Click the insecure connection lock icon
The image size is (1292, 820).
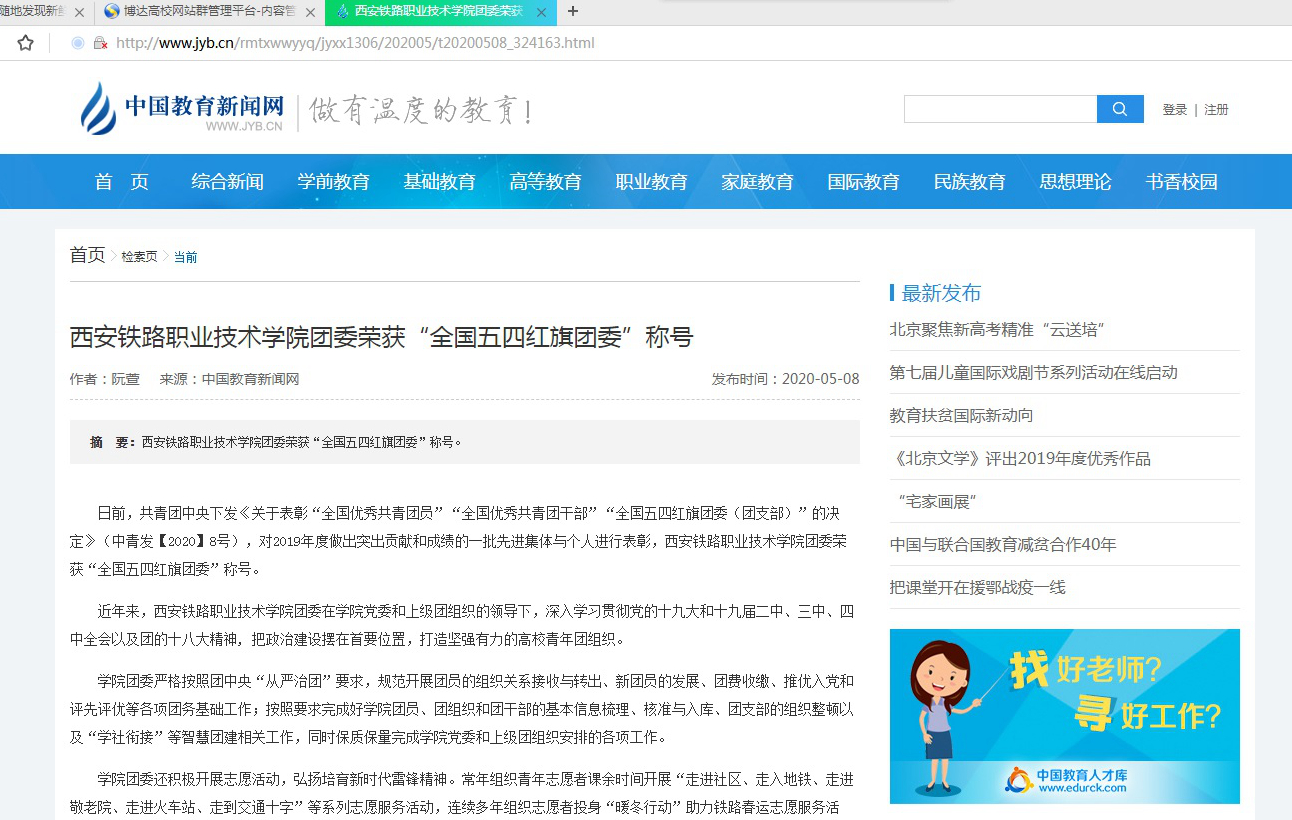[100, 43]
